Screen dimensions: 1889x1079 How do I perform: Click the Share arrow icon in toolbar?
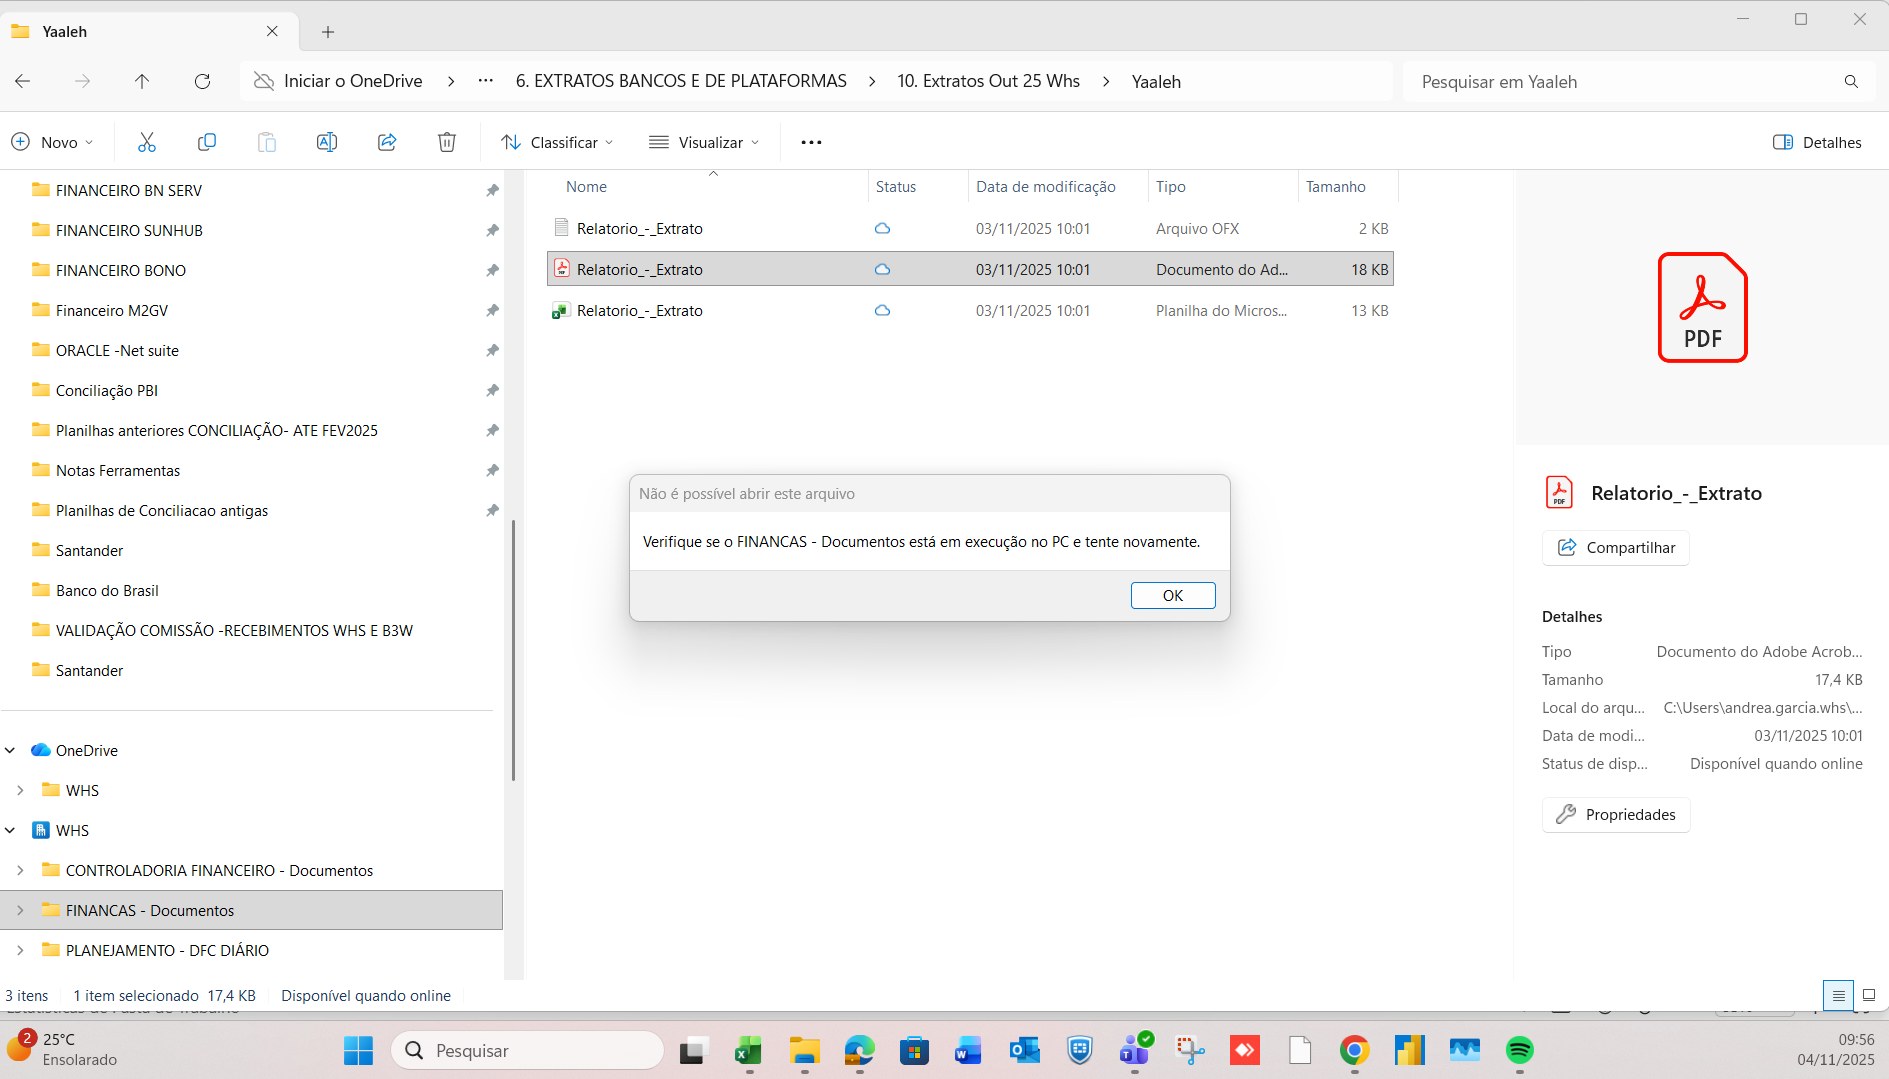387,142
